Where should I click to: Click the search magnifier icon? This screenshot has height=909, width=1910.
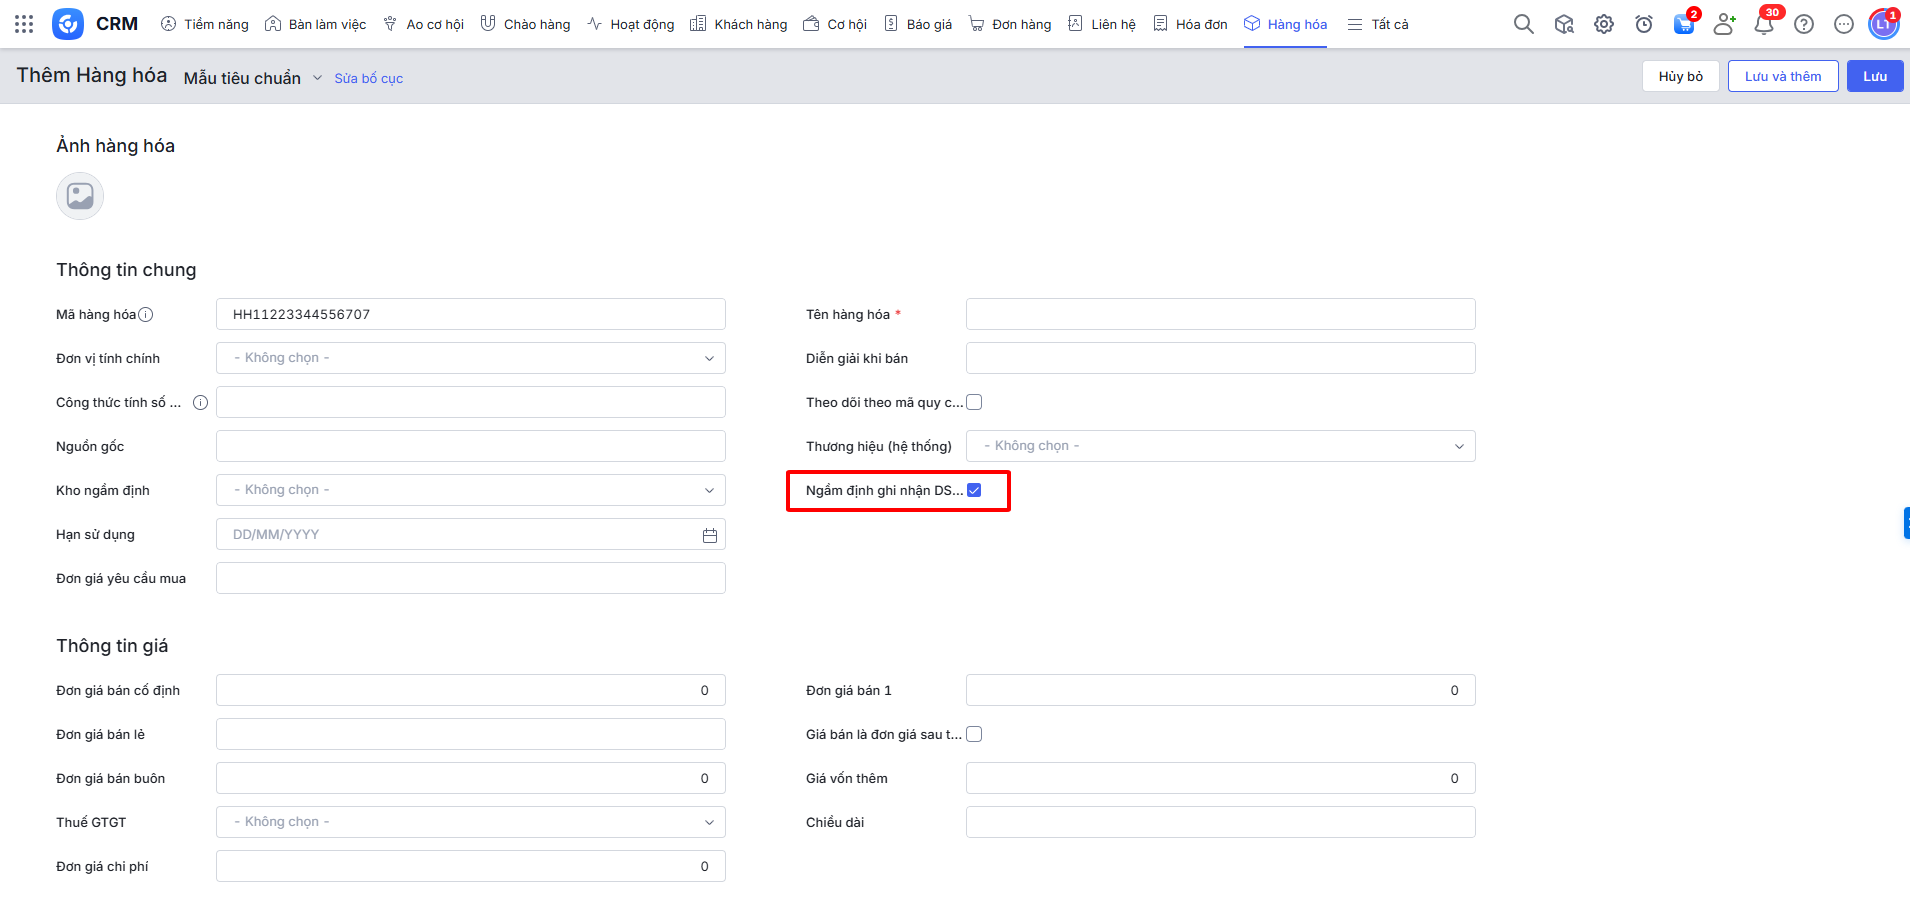pos(1523,24)
